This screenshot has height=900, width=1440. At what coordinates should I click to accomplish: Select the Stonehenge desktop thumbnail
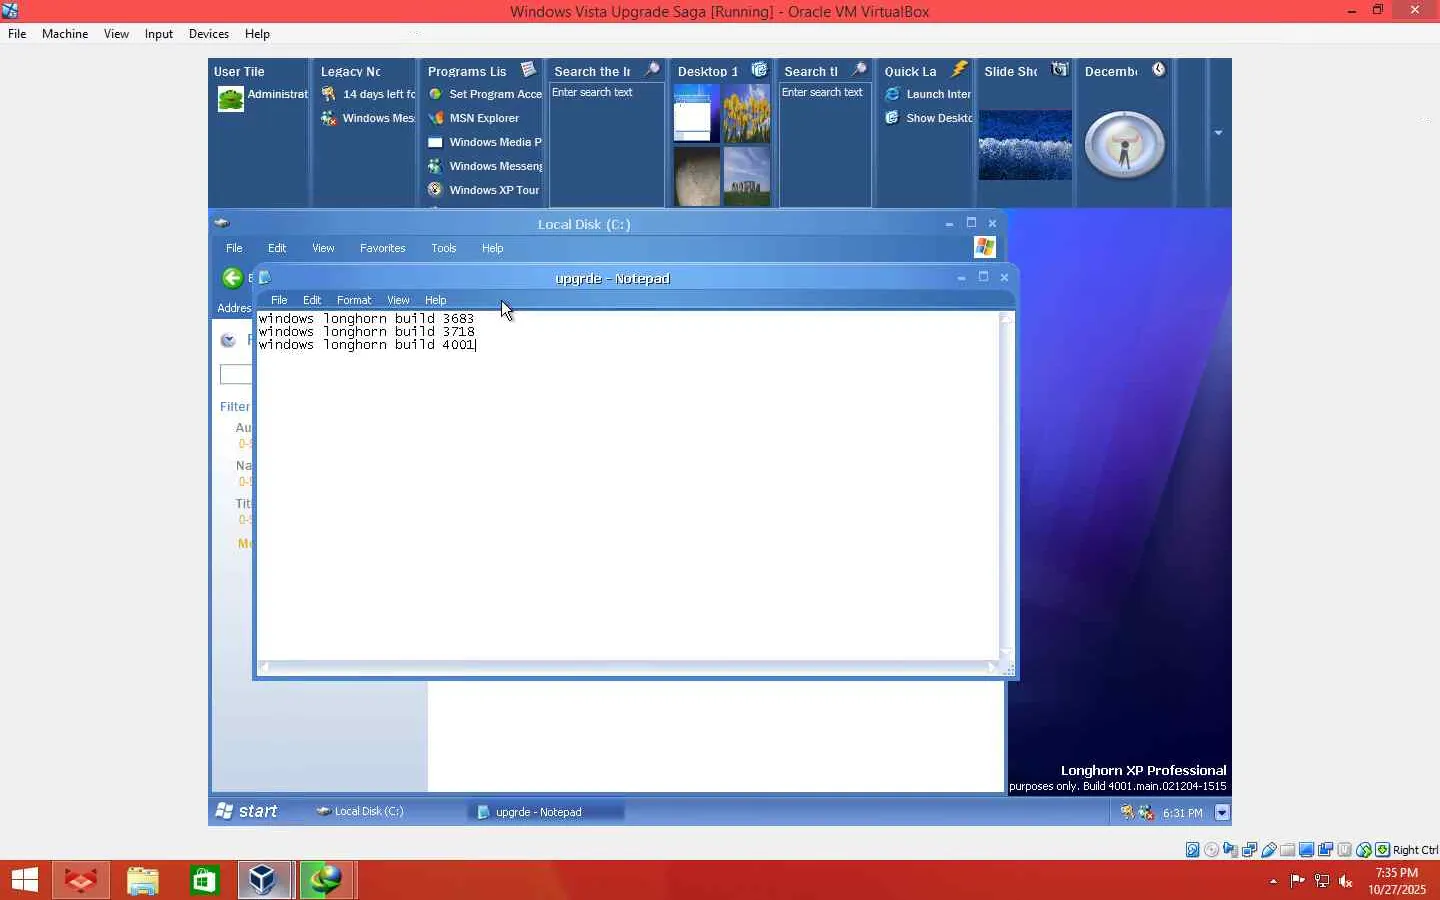click(x=747, y=177)
